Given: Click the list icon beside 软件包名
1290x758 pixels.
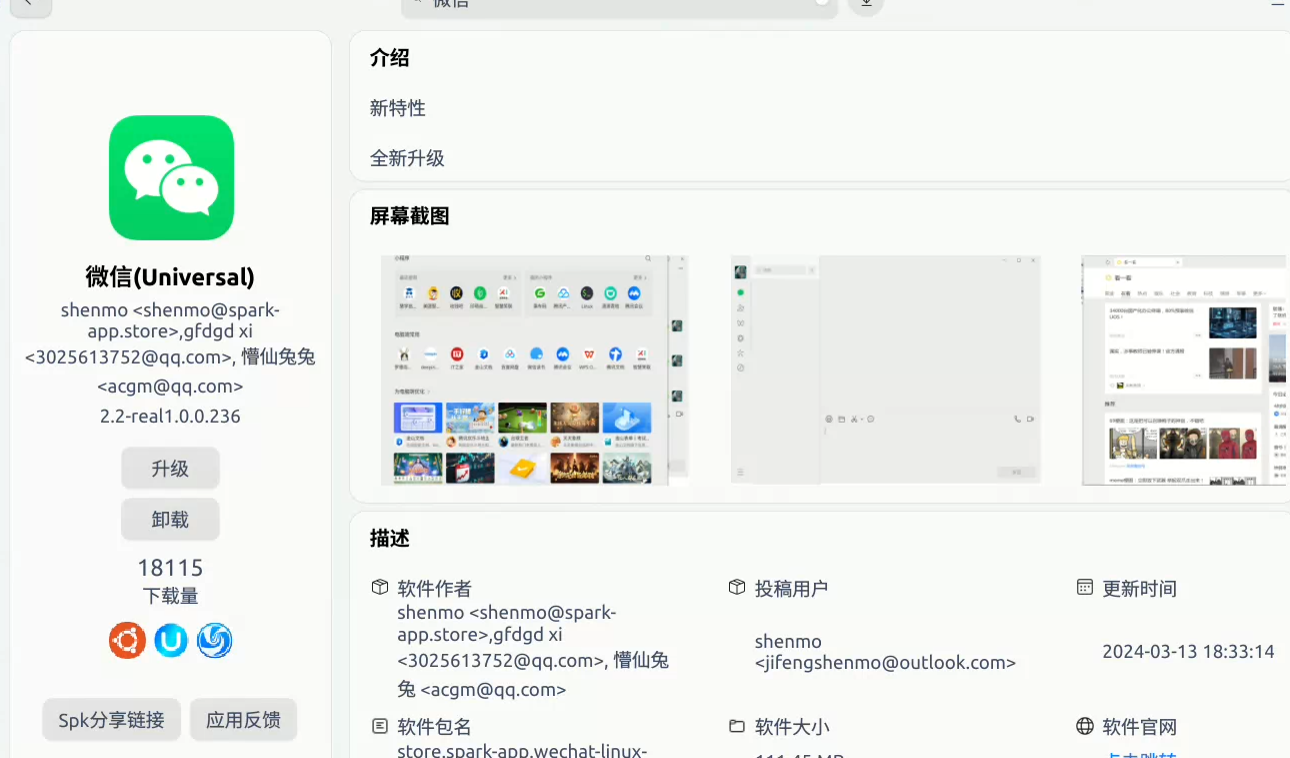Looking at the screenshot, I should (x=380, y=726).
